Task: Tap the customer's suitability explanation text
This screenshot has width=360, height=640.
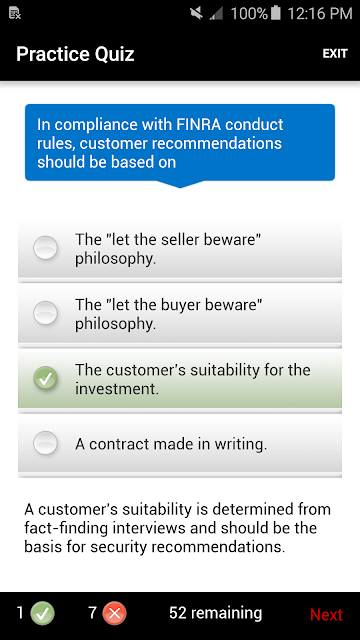Action: coord(178,528)
